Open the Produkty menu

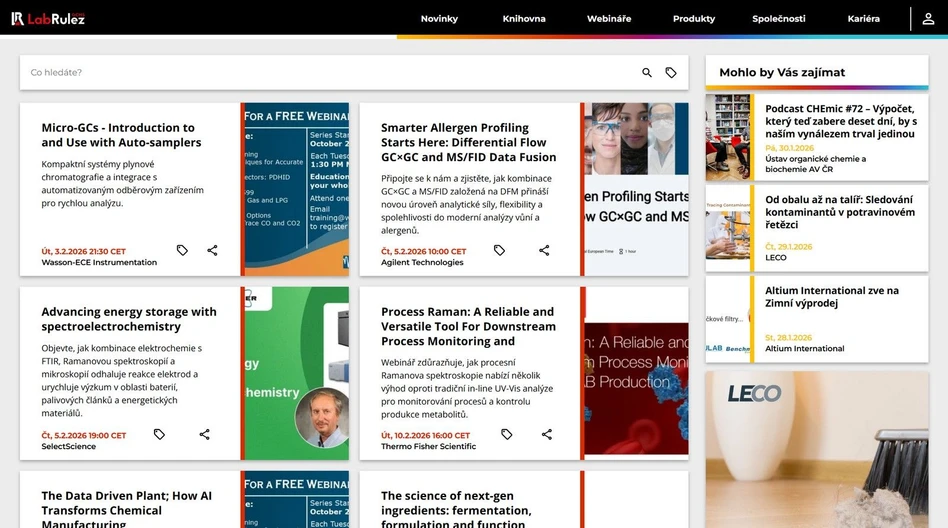[x=694, y=19]
